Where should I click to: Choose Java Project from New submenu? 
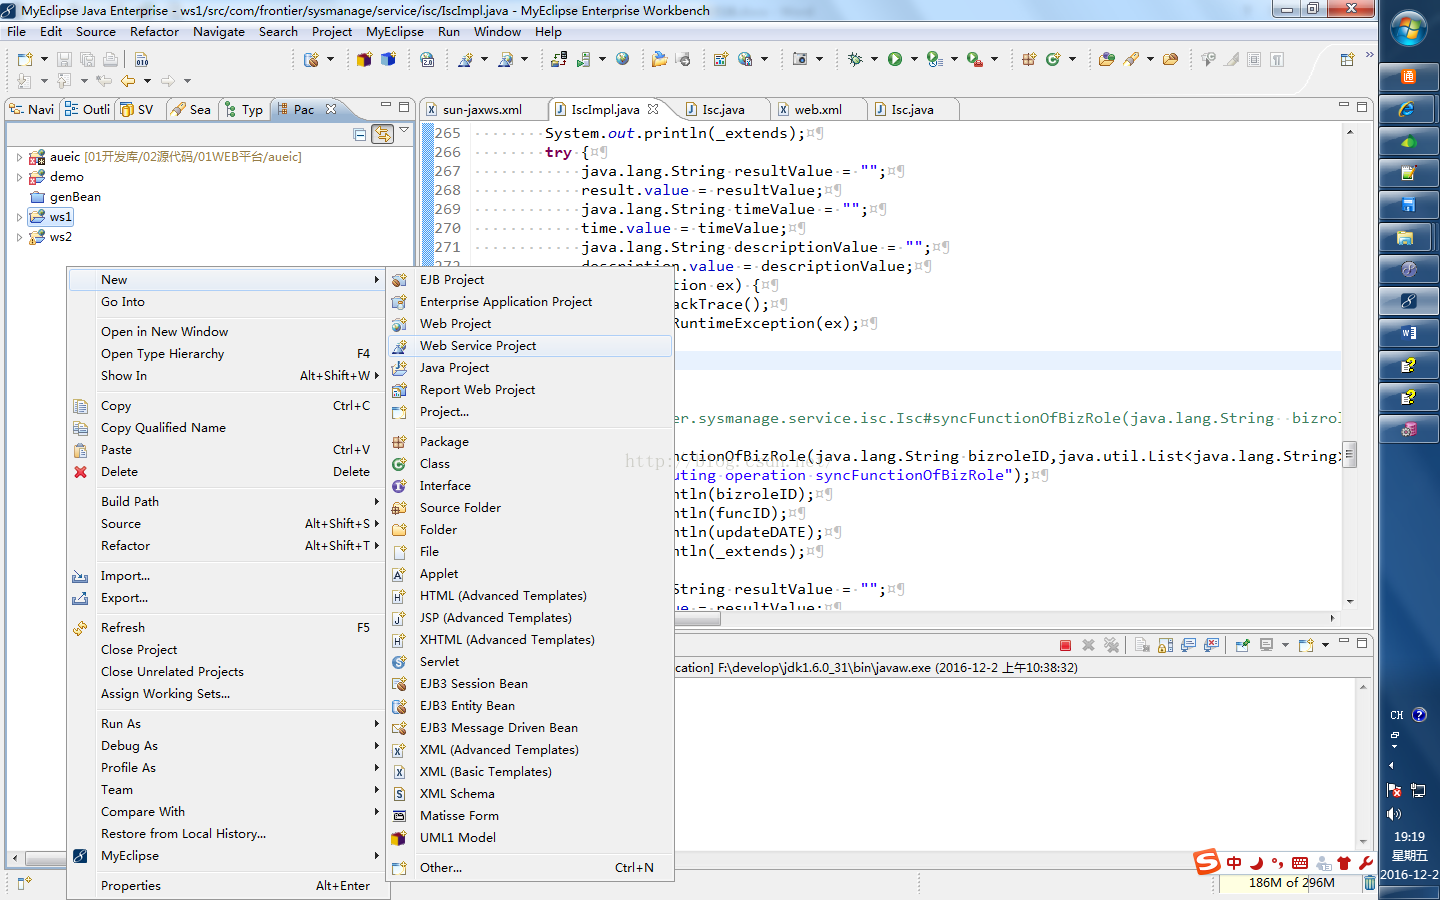pyautogui.click(x=530, y=368)
